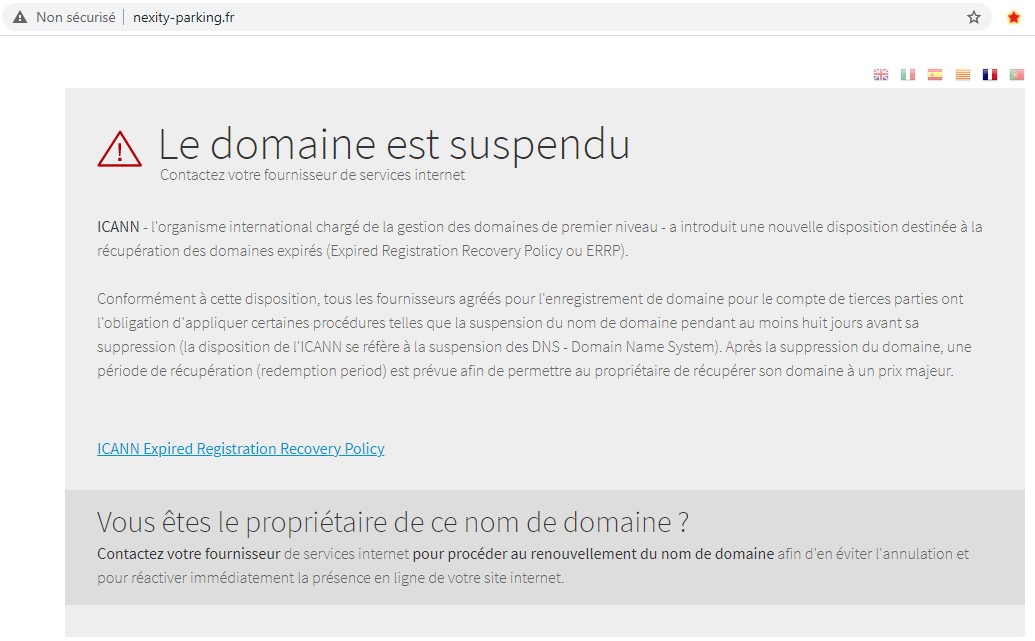Toggle the bookmark star for this page

pyautogui.click(x=972, y=16)
